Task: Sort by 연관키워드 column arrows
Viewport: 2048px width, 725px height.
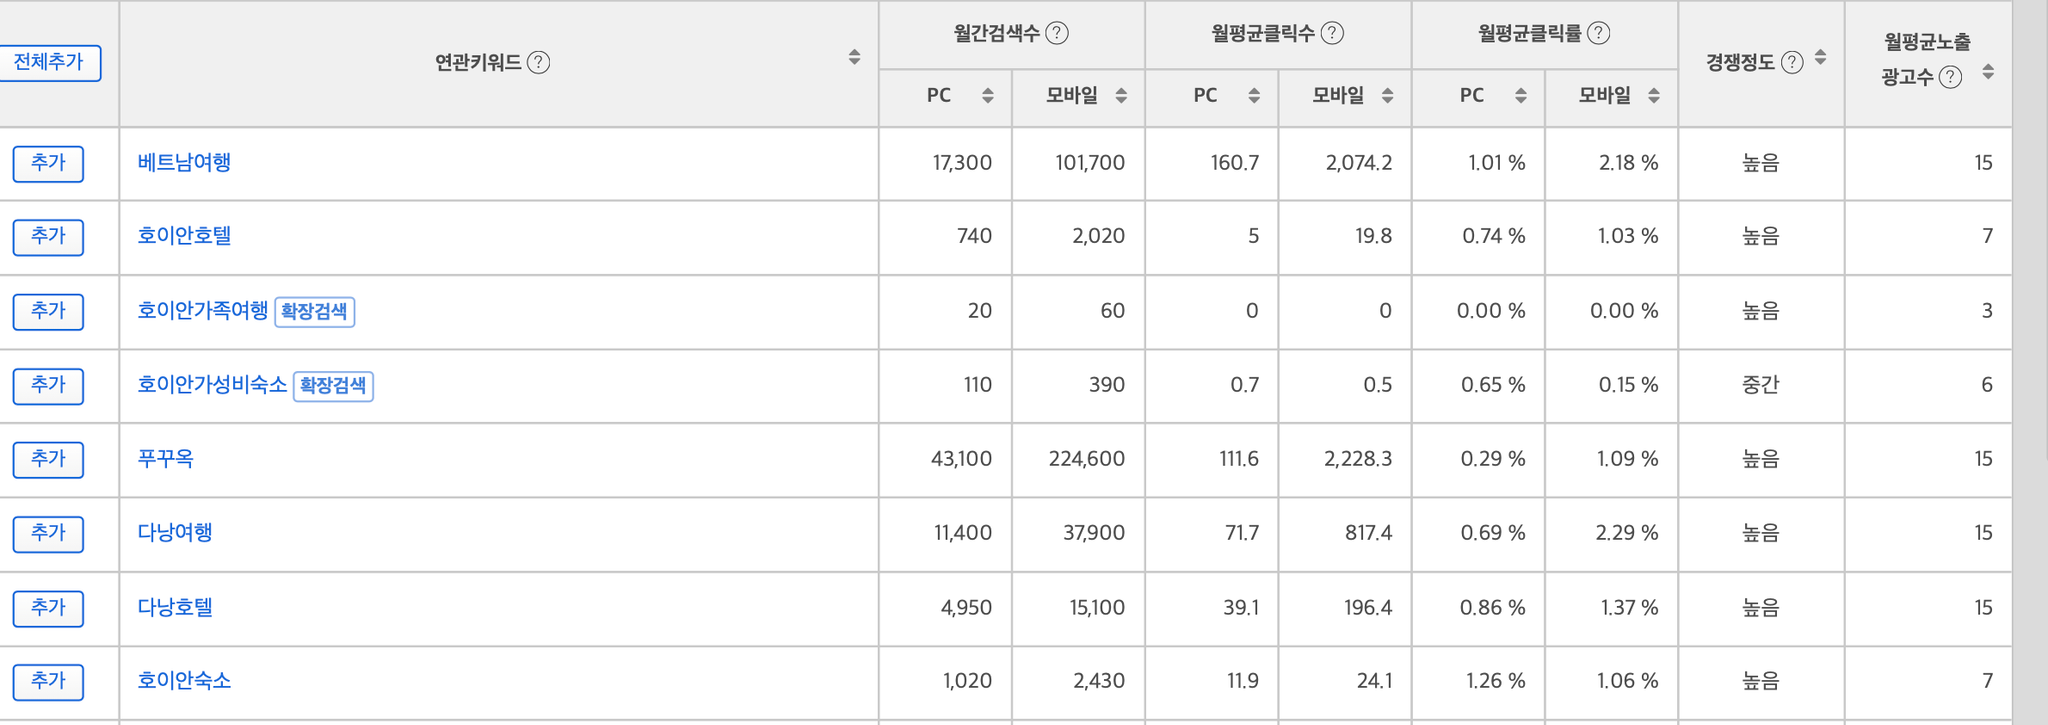Action: click(x=854, y=58)
